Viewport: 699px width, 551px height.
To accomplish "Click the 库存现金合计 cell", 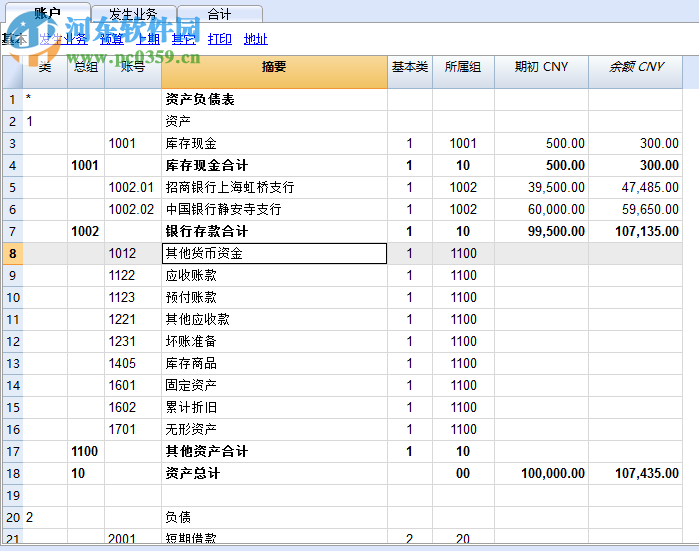I will point(274,165).
